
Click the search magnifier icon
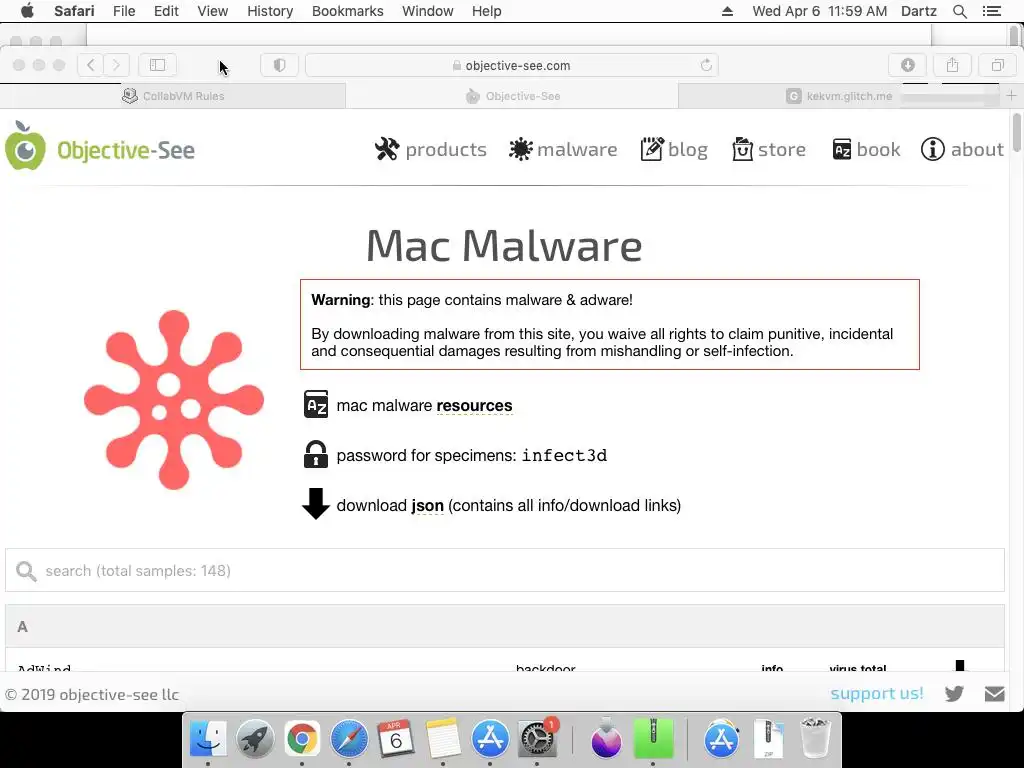point(26,571)
